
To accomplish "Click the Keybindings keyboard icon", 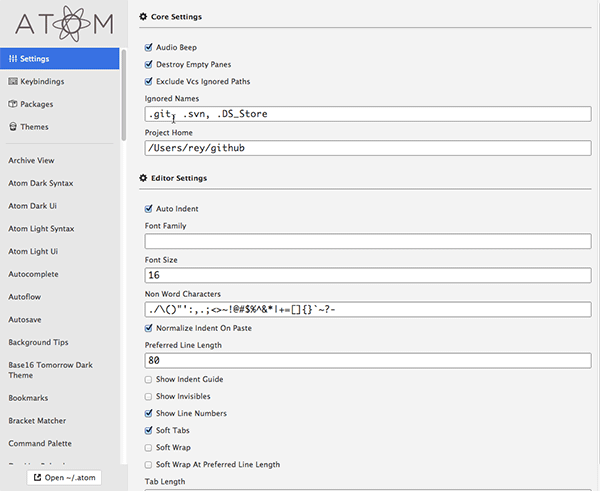I will point(13,81).
